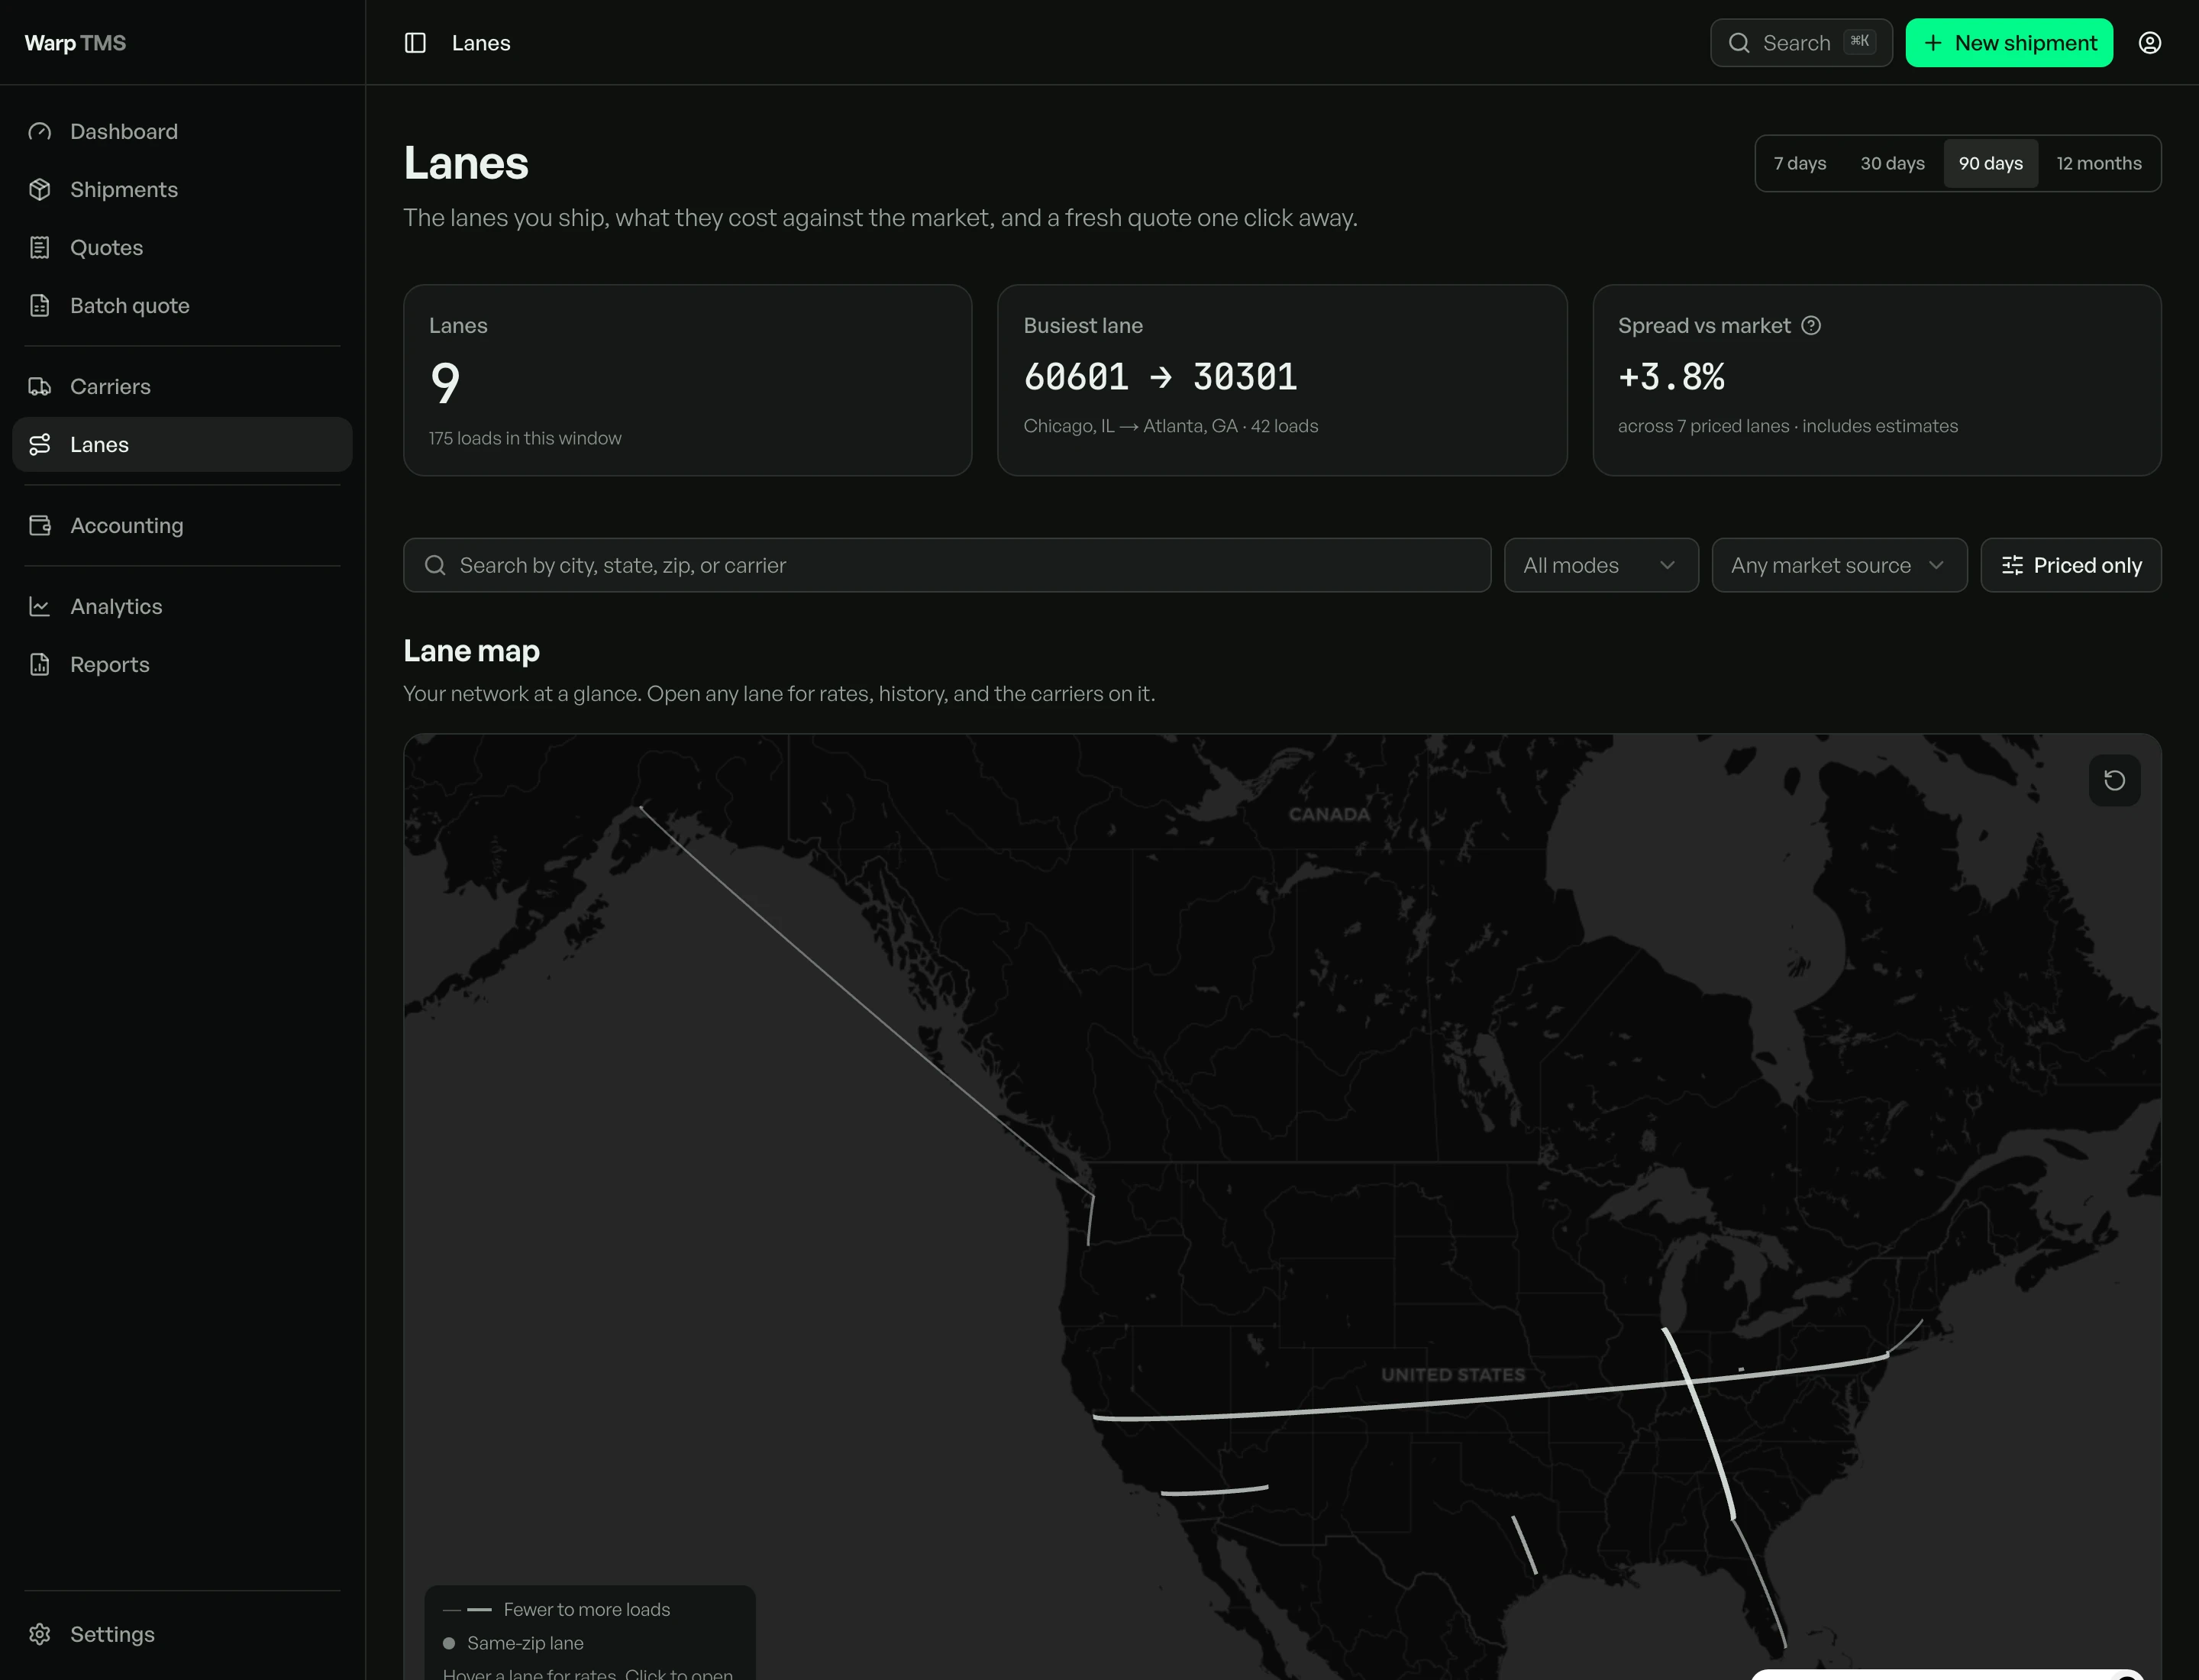The image size is (2199, 1680).
Task: Toggle the sidebar panel icon
Action: pos(415,43)
